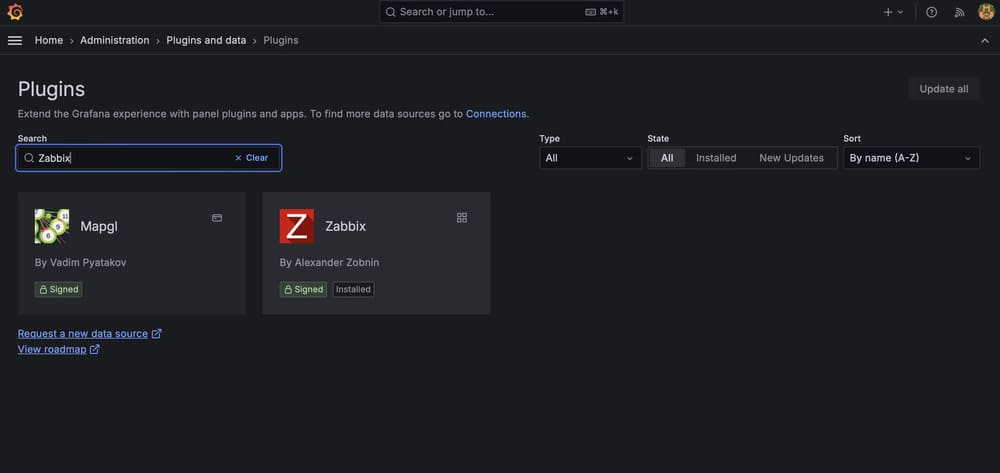
Task: Click the search magnifier in plugin search
Action: 29,158
